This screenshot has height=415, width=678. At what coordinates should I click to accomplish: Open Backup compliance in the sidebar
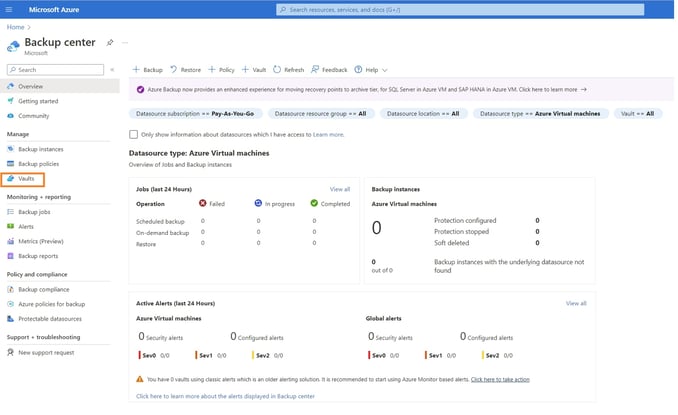click(x=43, y=289)
